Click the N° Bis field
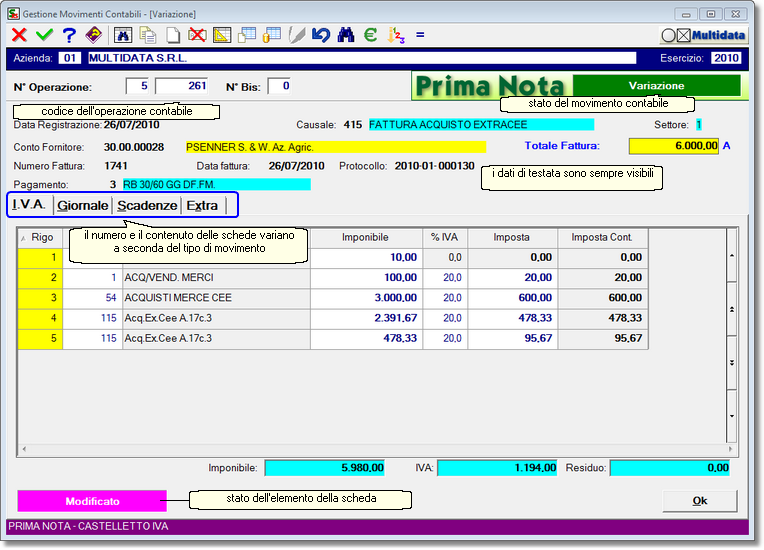 279,86
